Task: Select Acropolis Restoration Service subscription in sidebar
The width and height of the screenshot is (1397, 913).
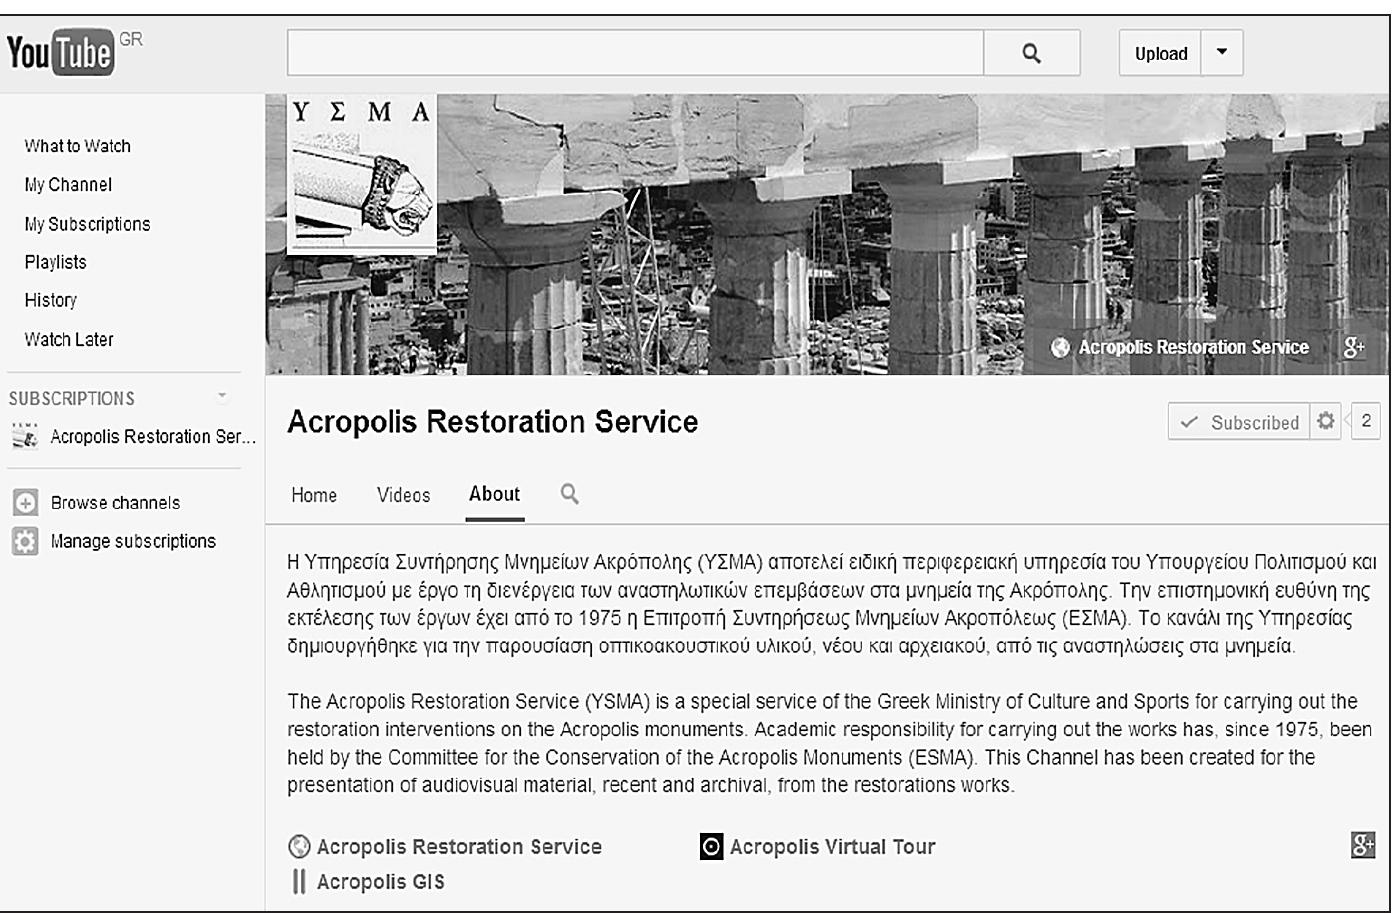Action: (x=152, y=437)
